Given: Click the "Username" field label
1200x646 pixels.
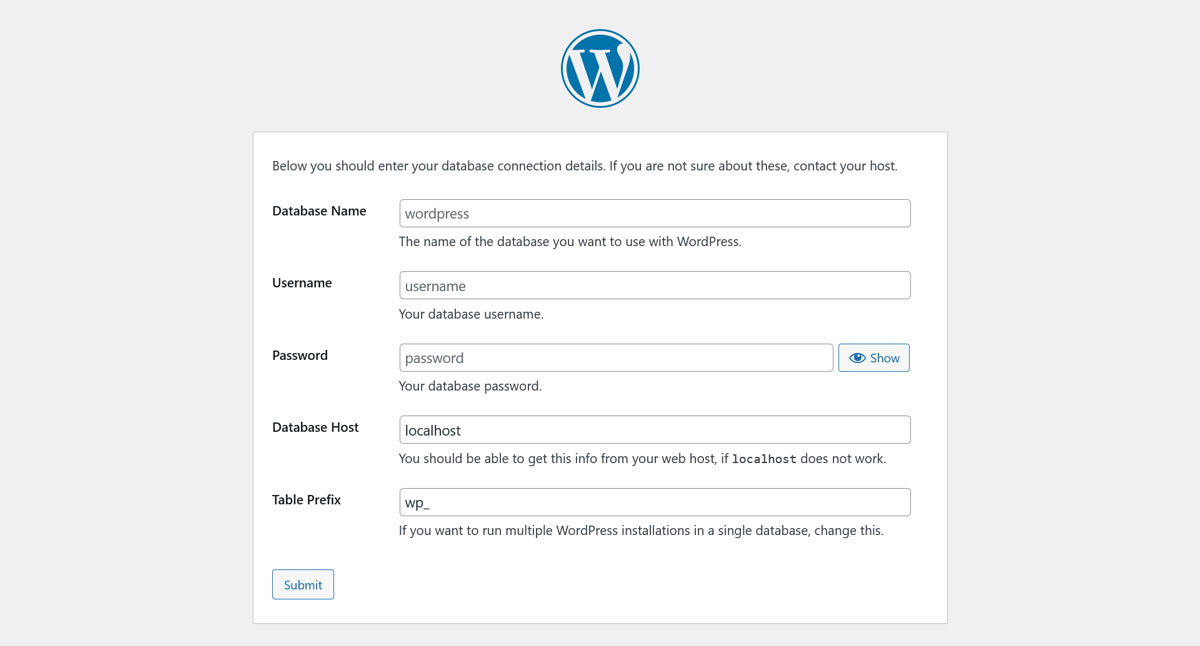Looking at the screenshot, I should click(302, 283).
